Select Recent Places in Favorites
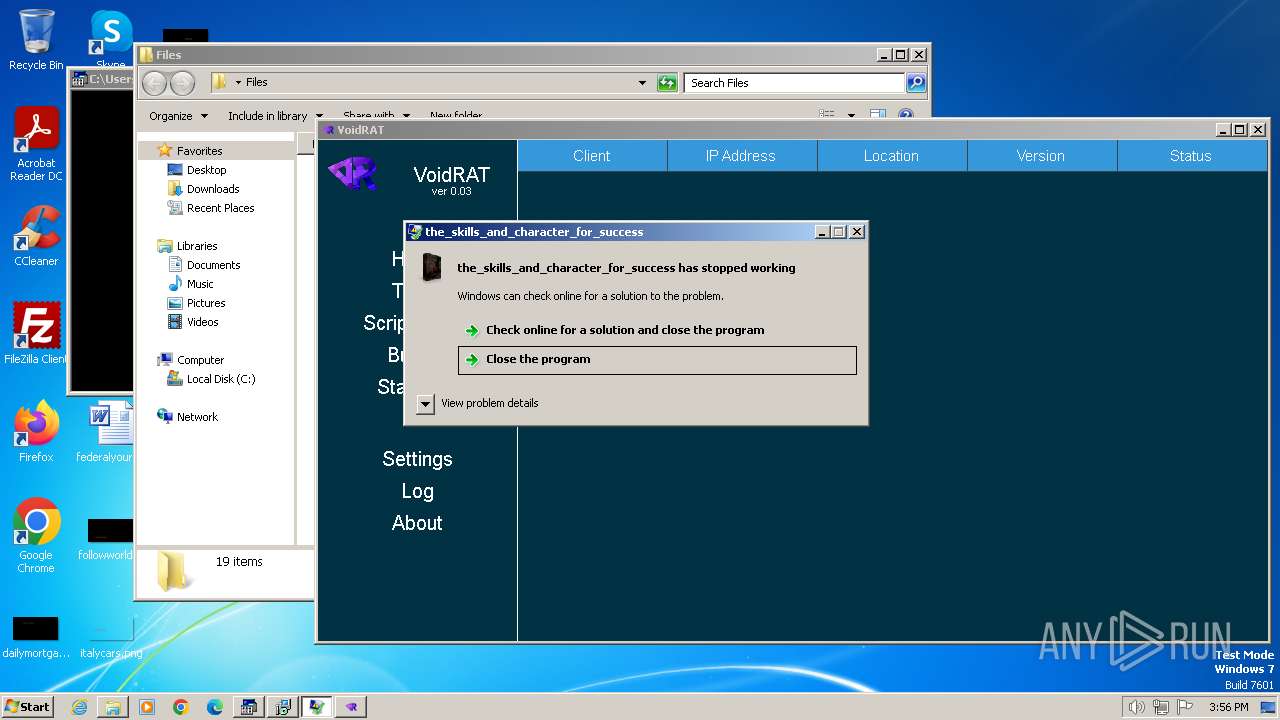Image resolution: width=1280 pixels, height=720 pixels. [220, 208]
